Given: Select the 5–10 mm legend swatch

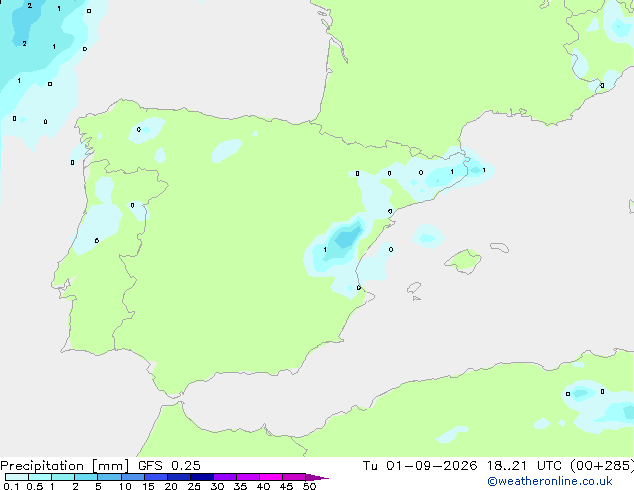Looking at the screenshot, I should coord(109,477).
